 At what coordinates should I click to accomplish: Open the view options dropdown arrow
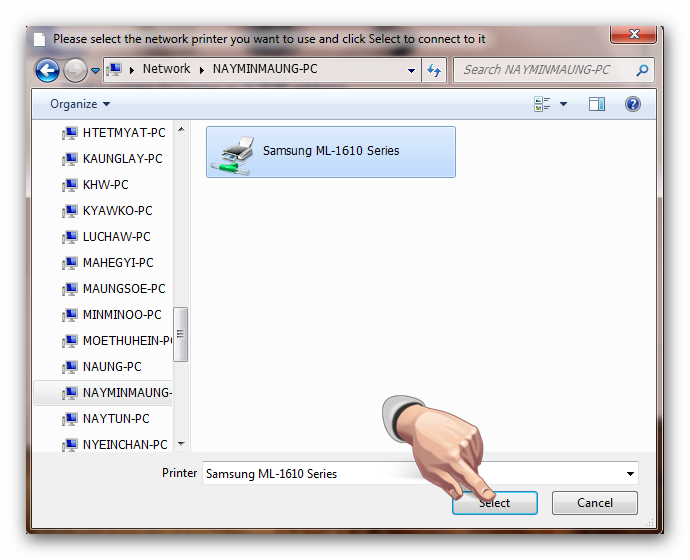click(x=563, y=104)
